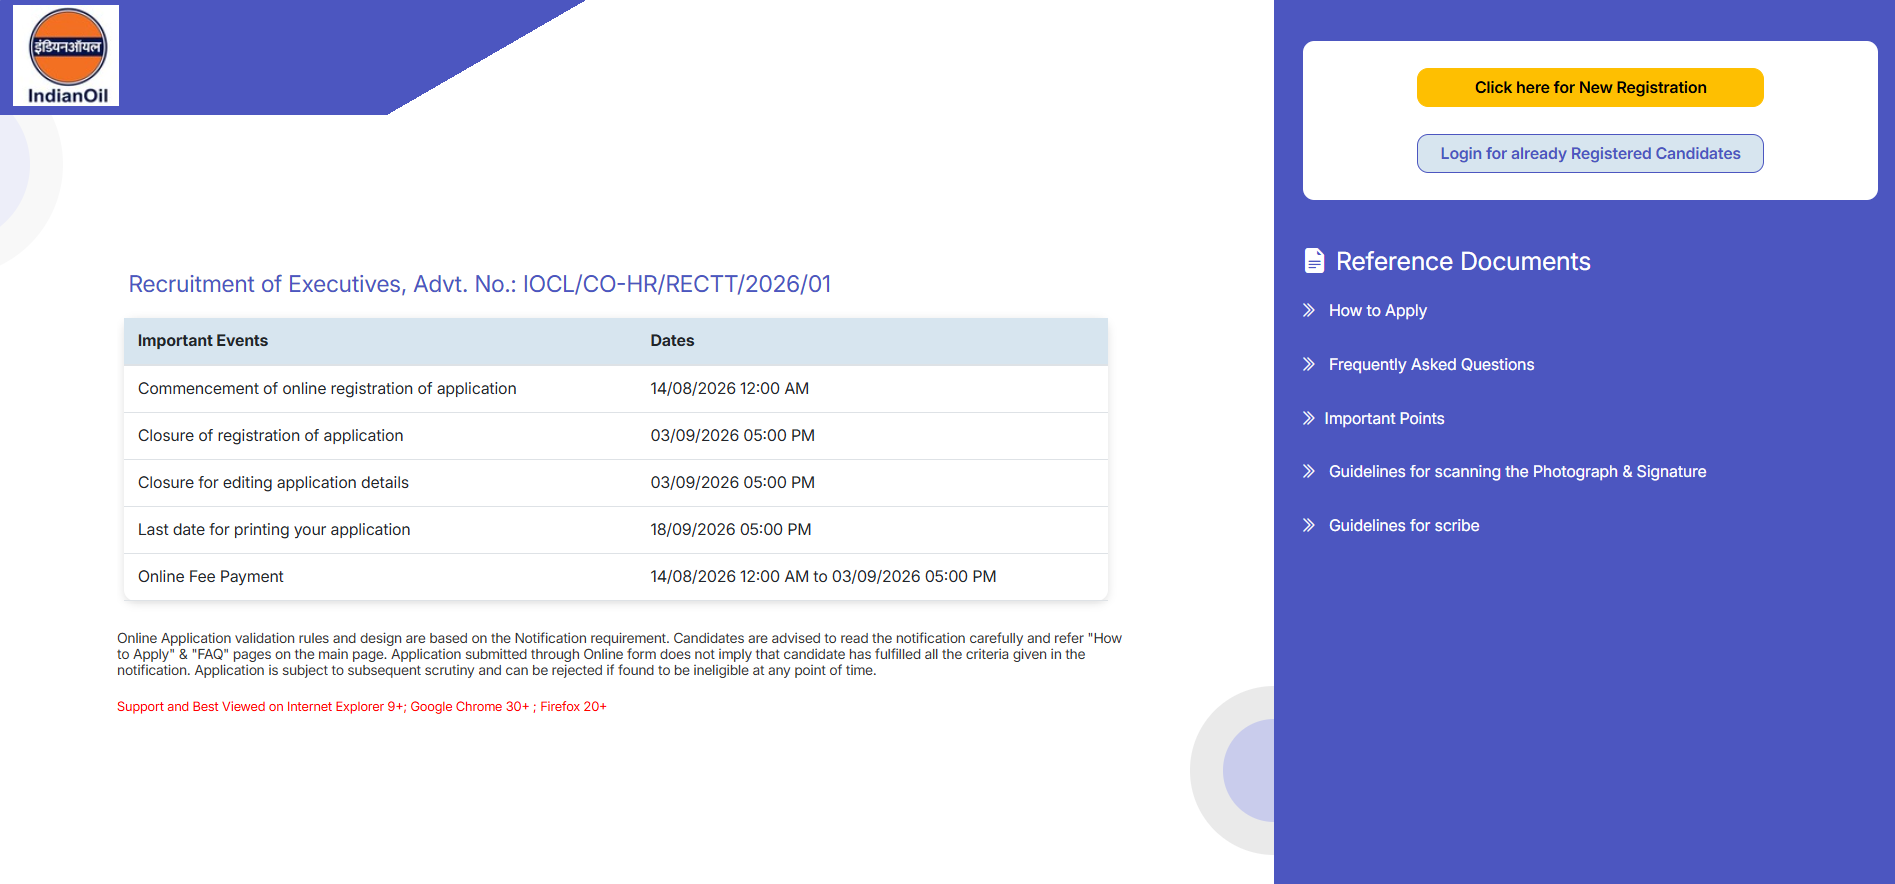Select the Closure of registration date value

coord(733,436)
